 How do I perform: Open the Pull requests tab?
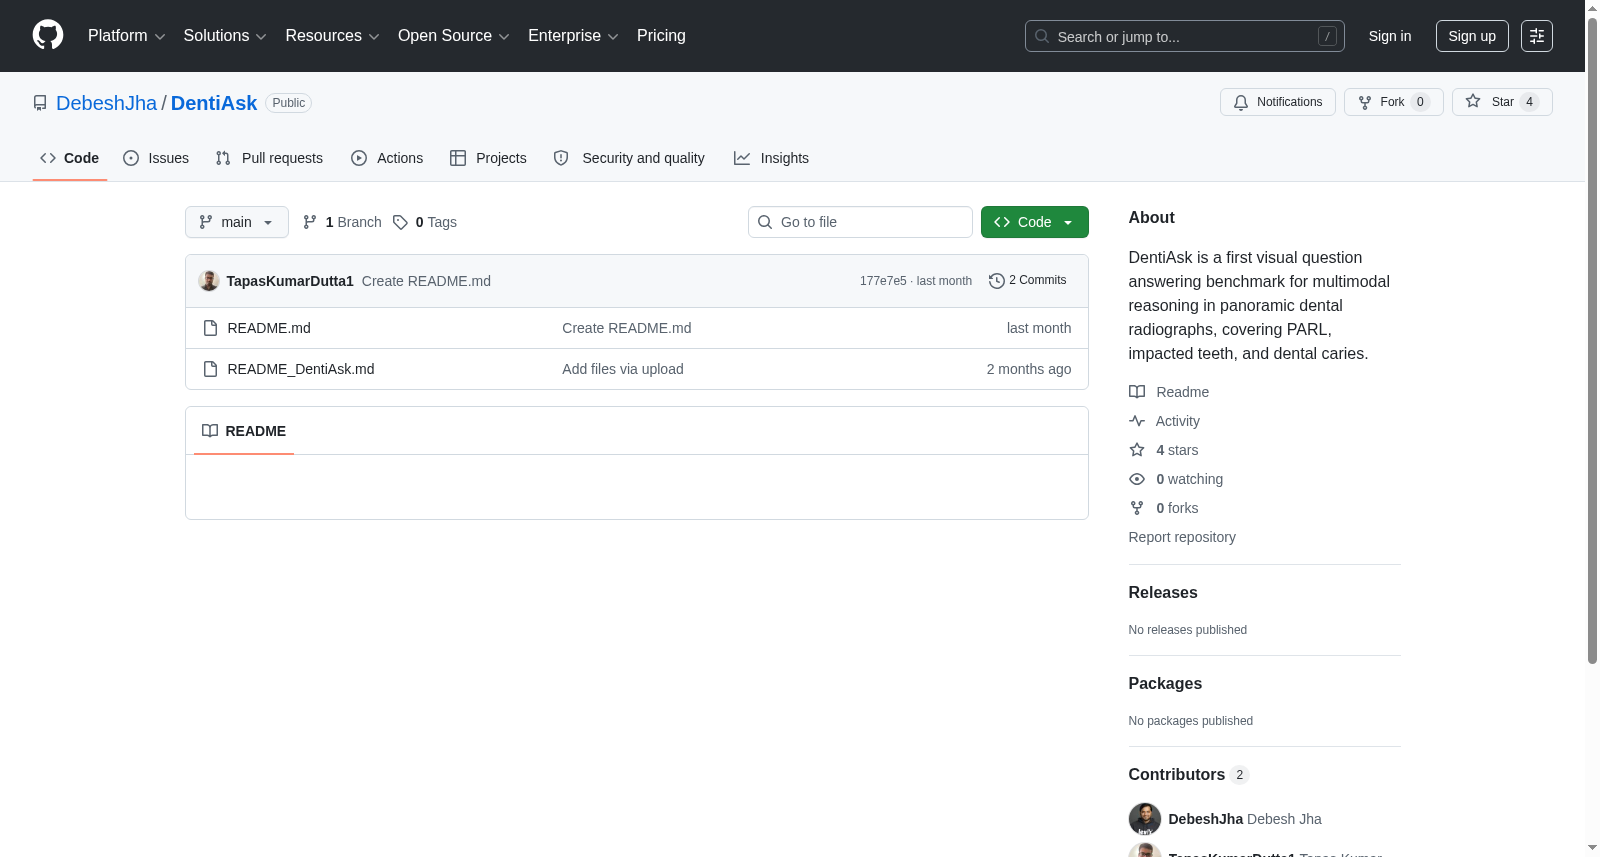(269, 158)
